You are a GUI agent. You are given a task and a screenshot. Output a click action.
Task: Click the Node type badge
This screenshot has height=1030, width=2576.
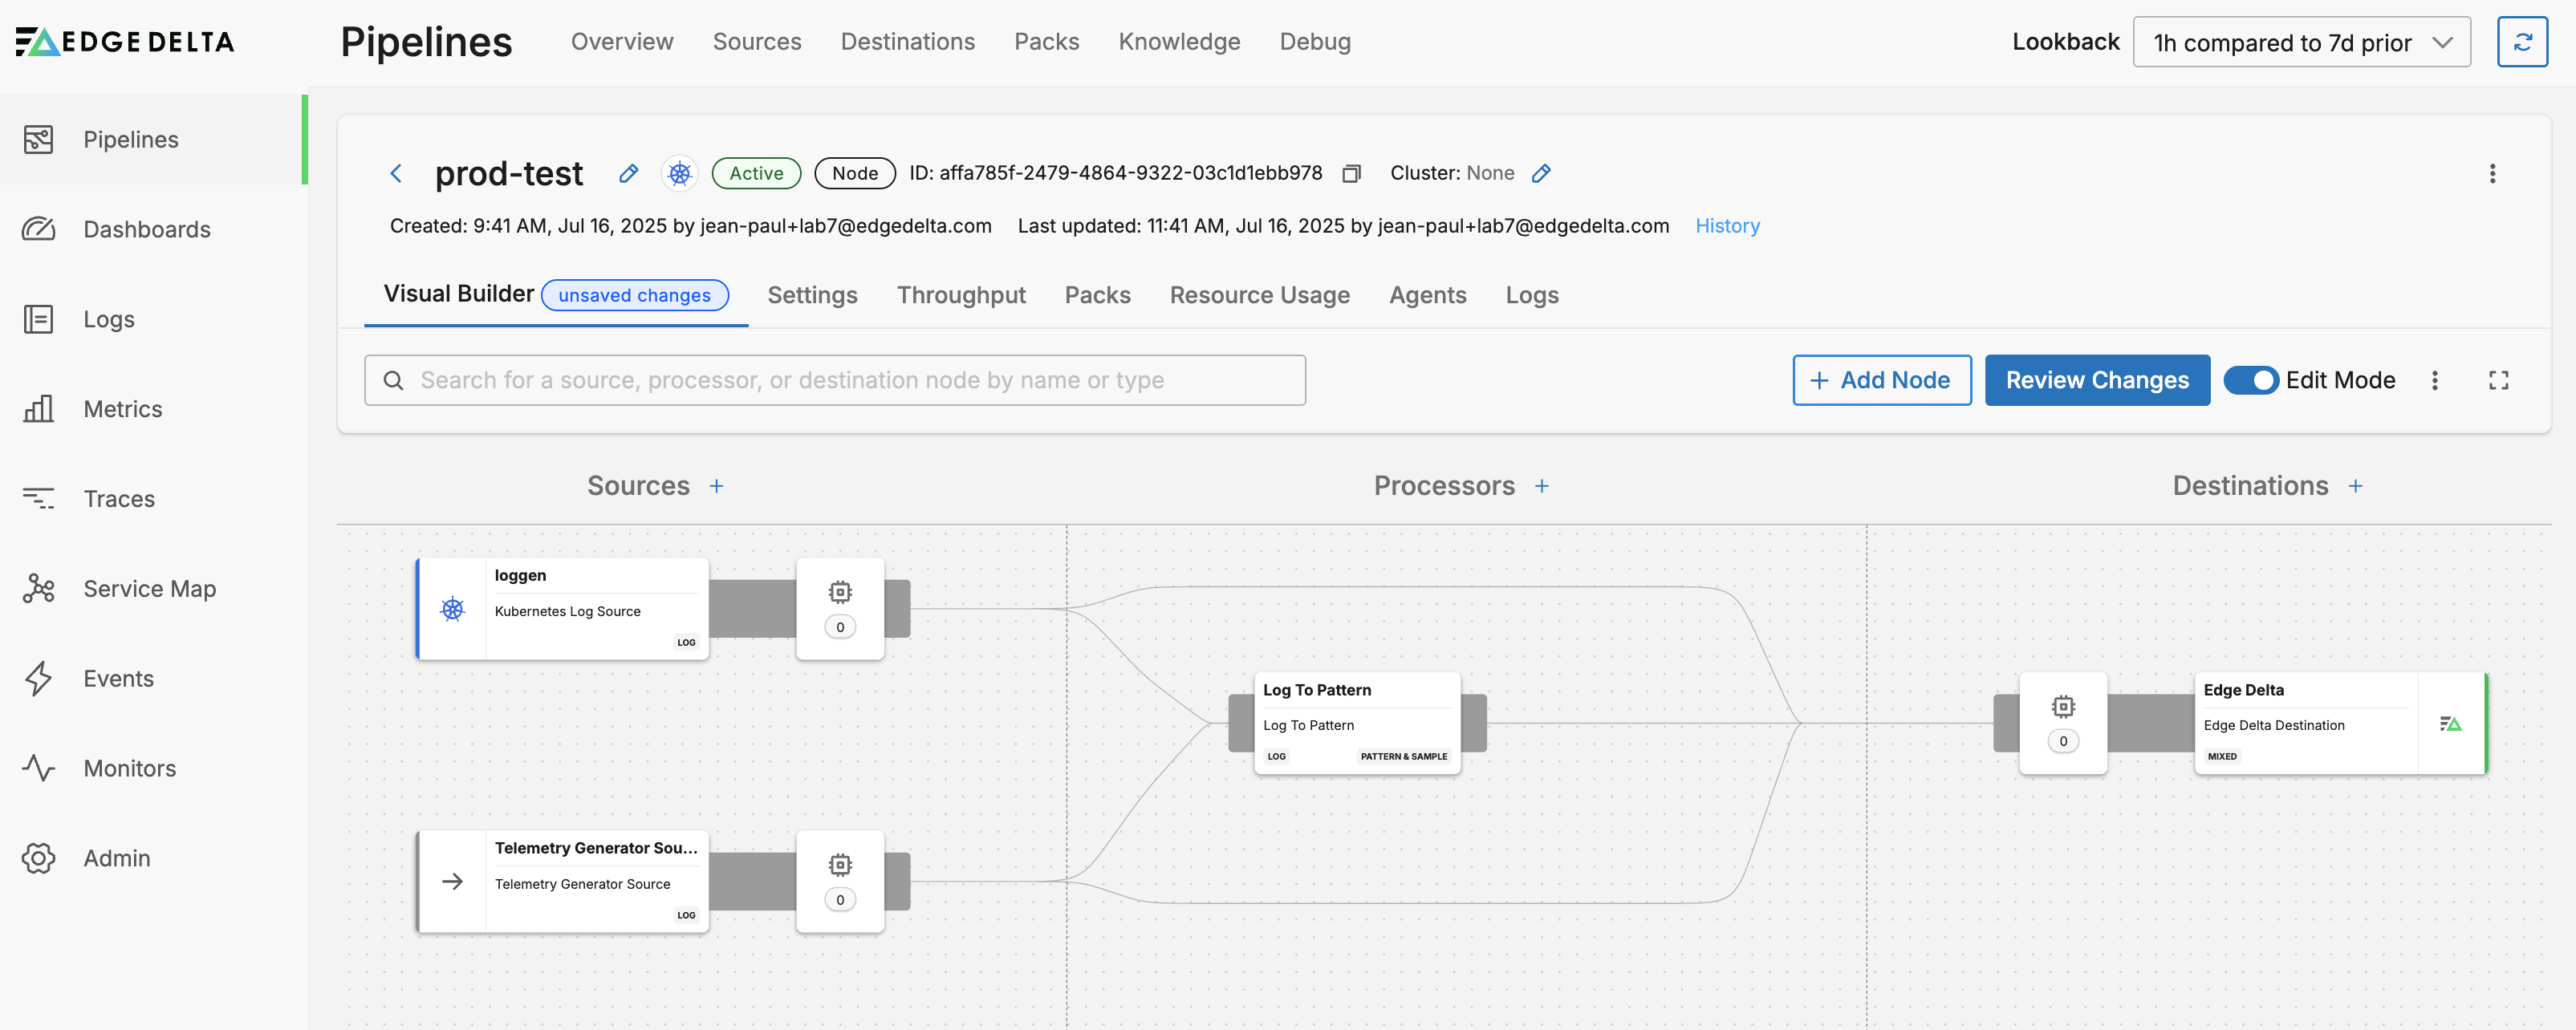[855, 173]
